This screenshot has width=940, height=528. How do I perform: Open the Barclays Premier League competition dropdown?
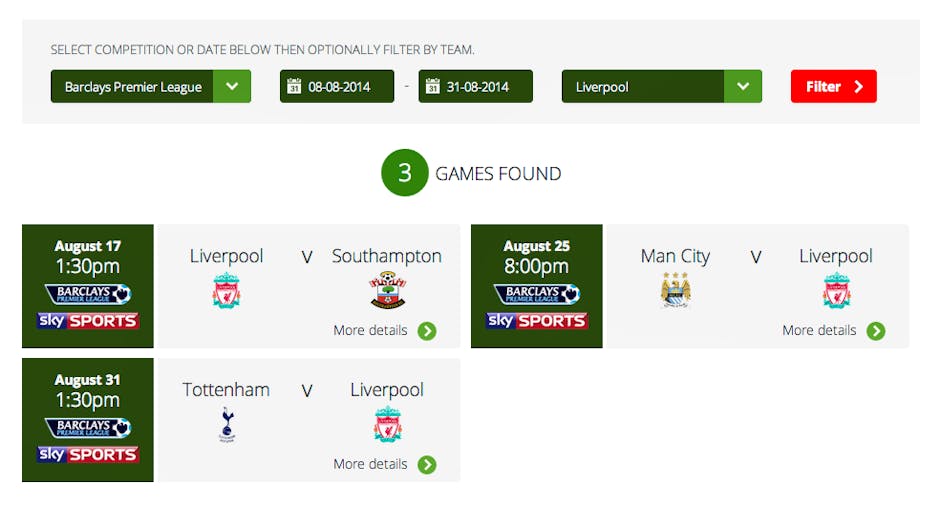coord(232,87)
